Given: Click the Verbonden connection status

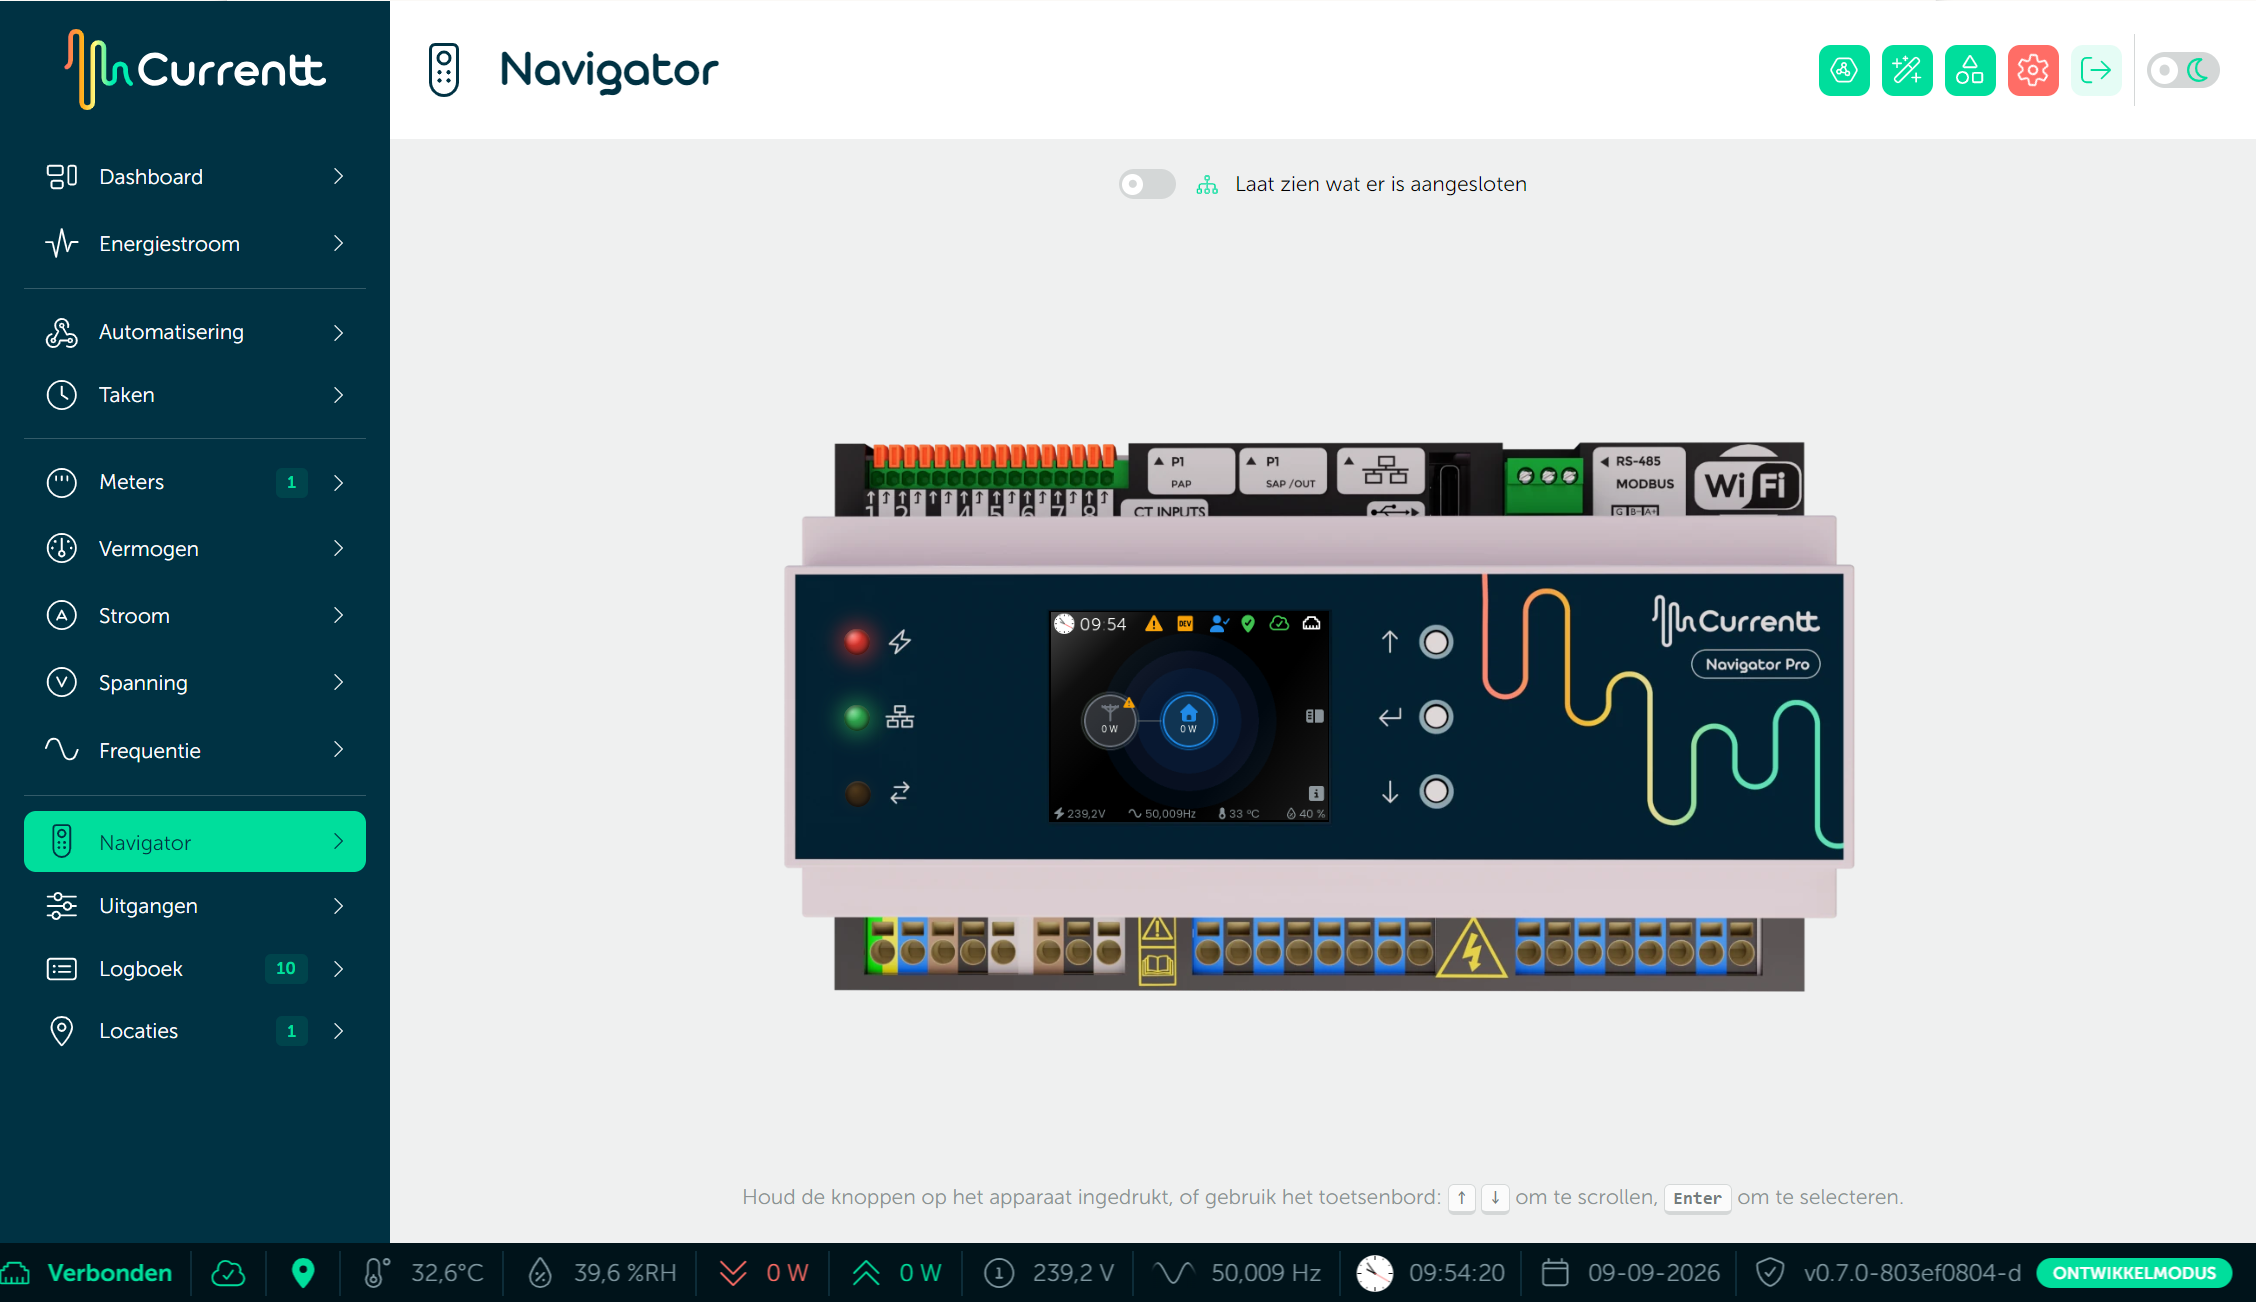Looking at the screenshot, I should coord(110,1273).
